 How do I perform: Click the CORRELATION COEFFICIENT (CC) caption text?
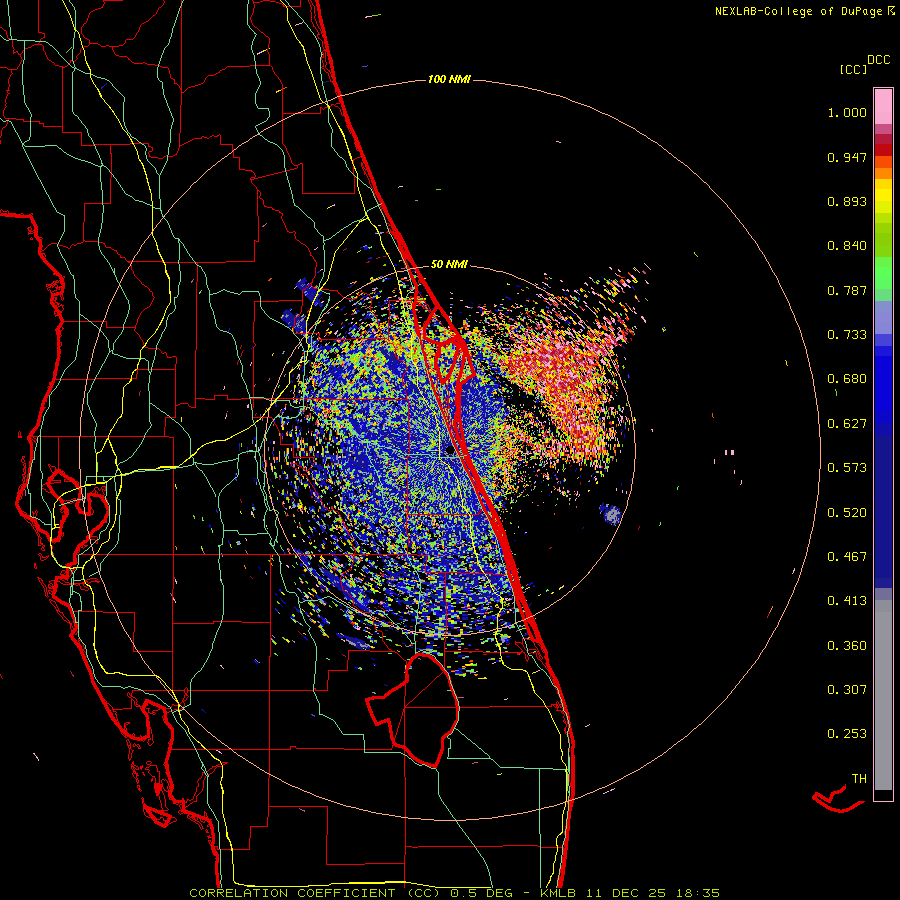click(313, 893)
